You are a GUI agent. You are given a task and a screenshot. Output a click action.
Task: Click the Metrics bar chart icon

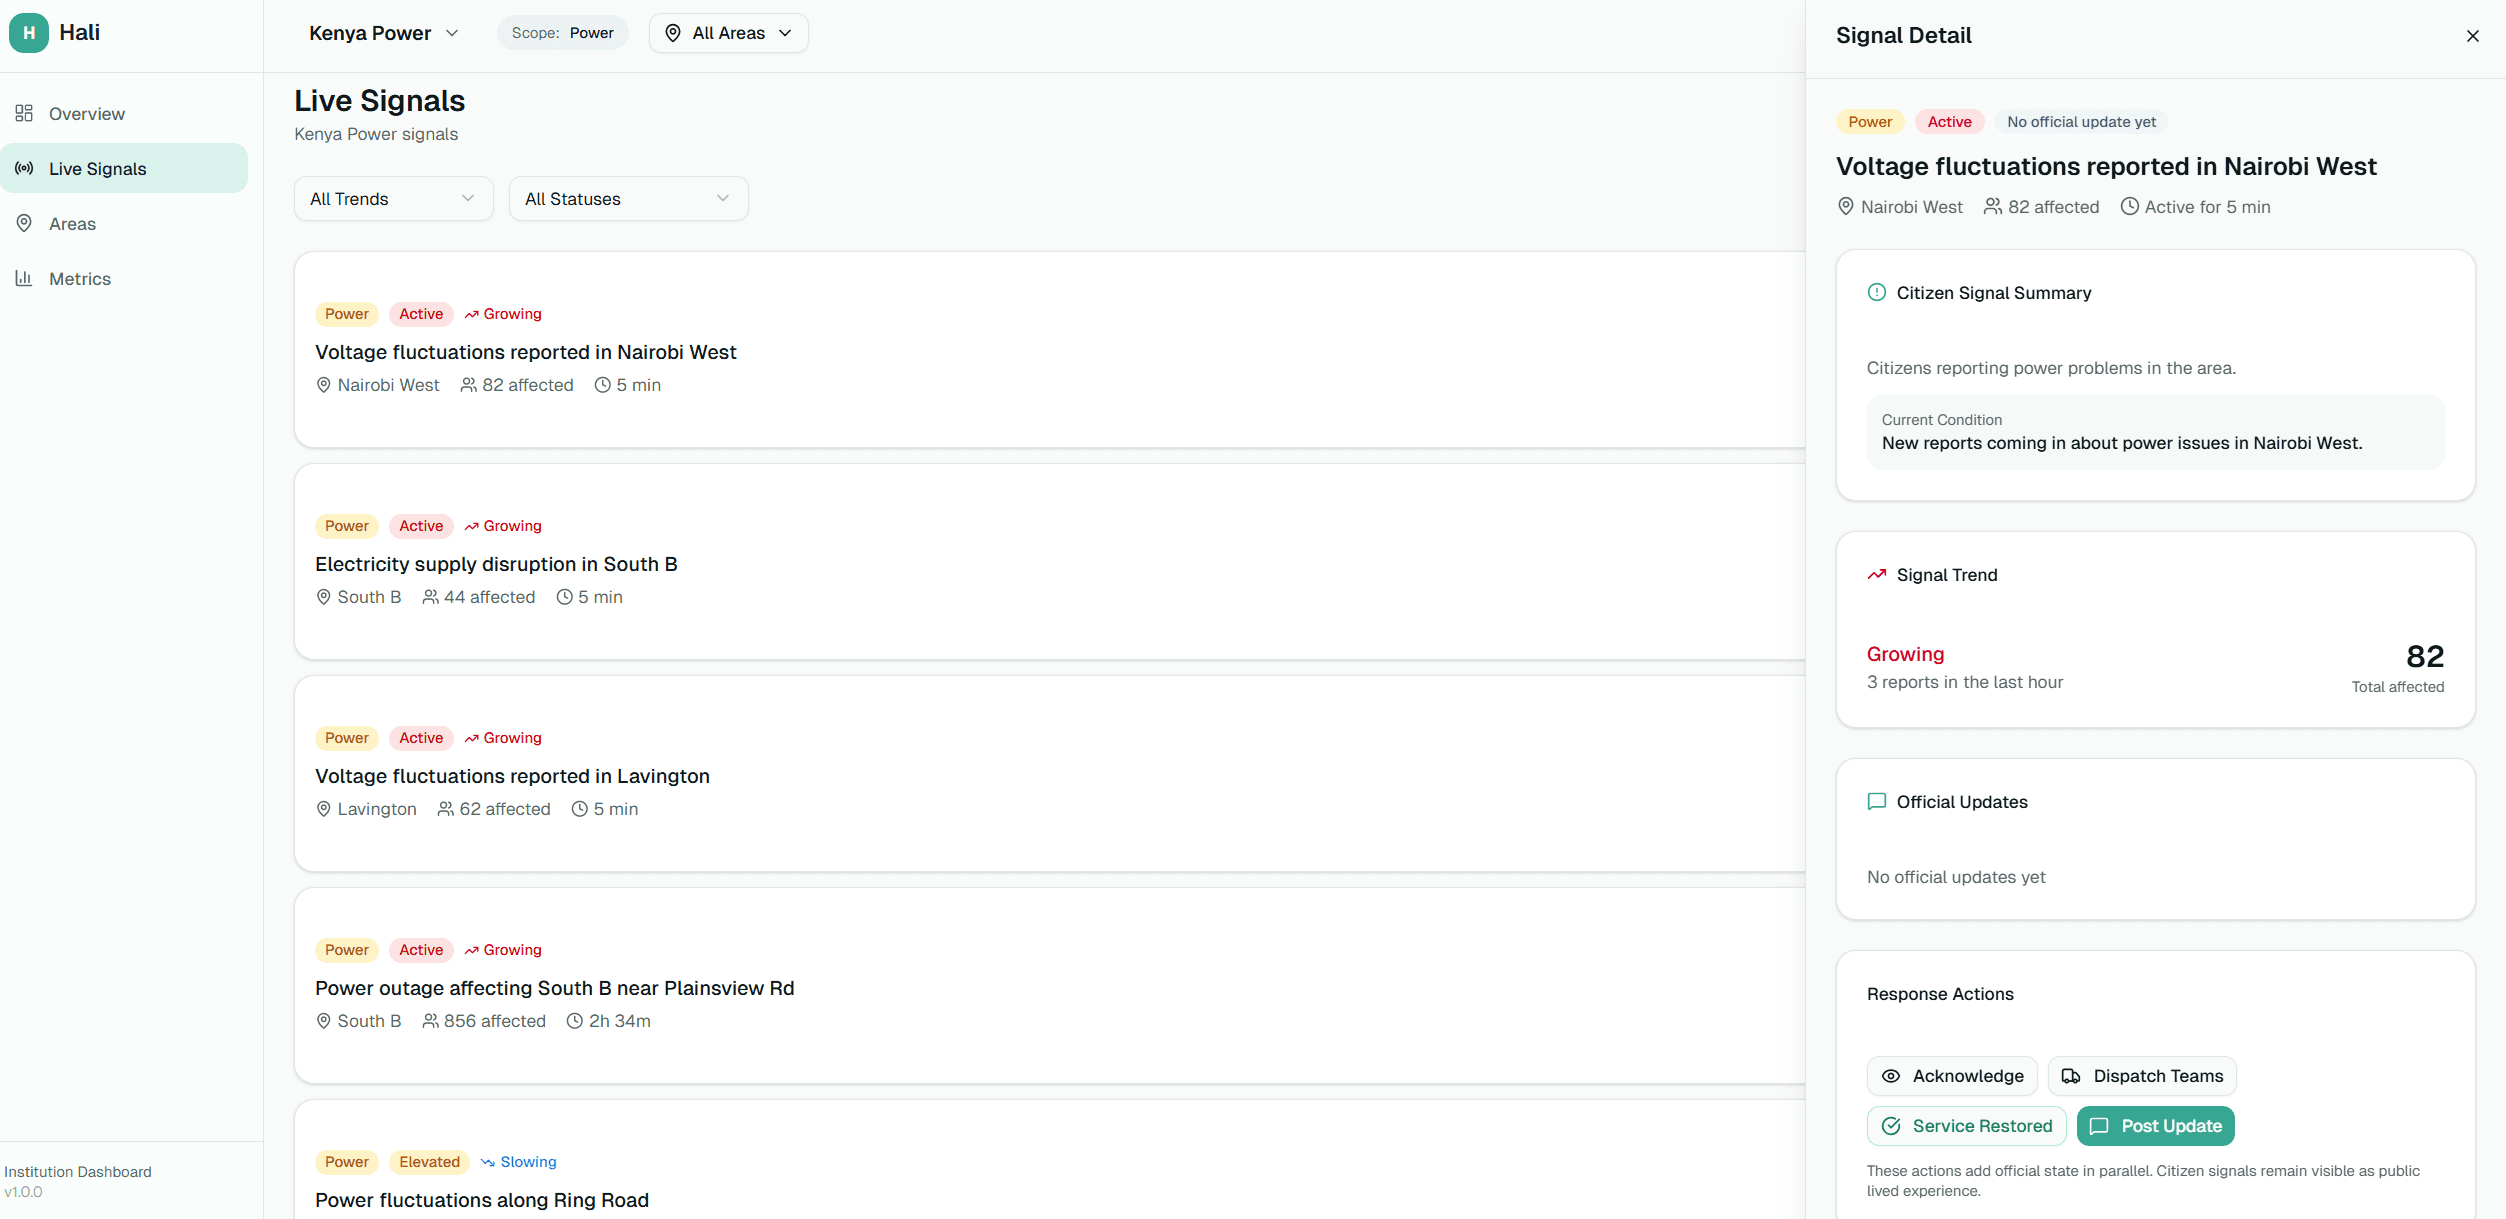pyautogui.click(x=24, y=278)
